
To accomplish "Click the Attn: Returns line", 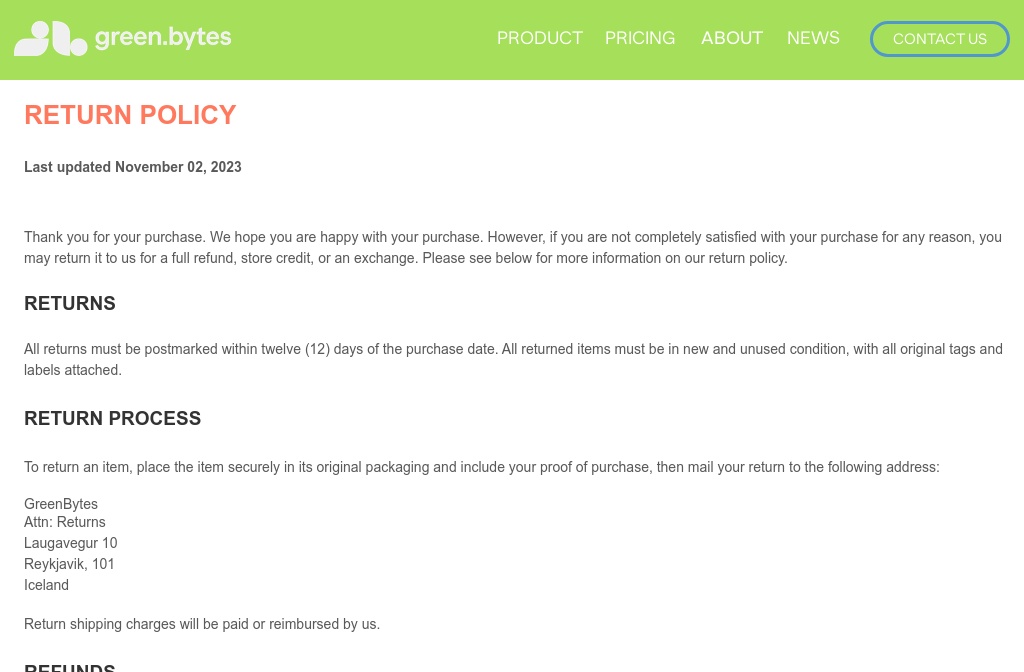I will pyautogui.click(x=64, y=522).
